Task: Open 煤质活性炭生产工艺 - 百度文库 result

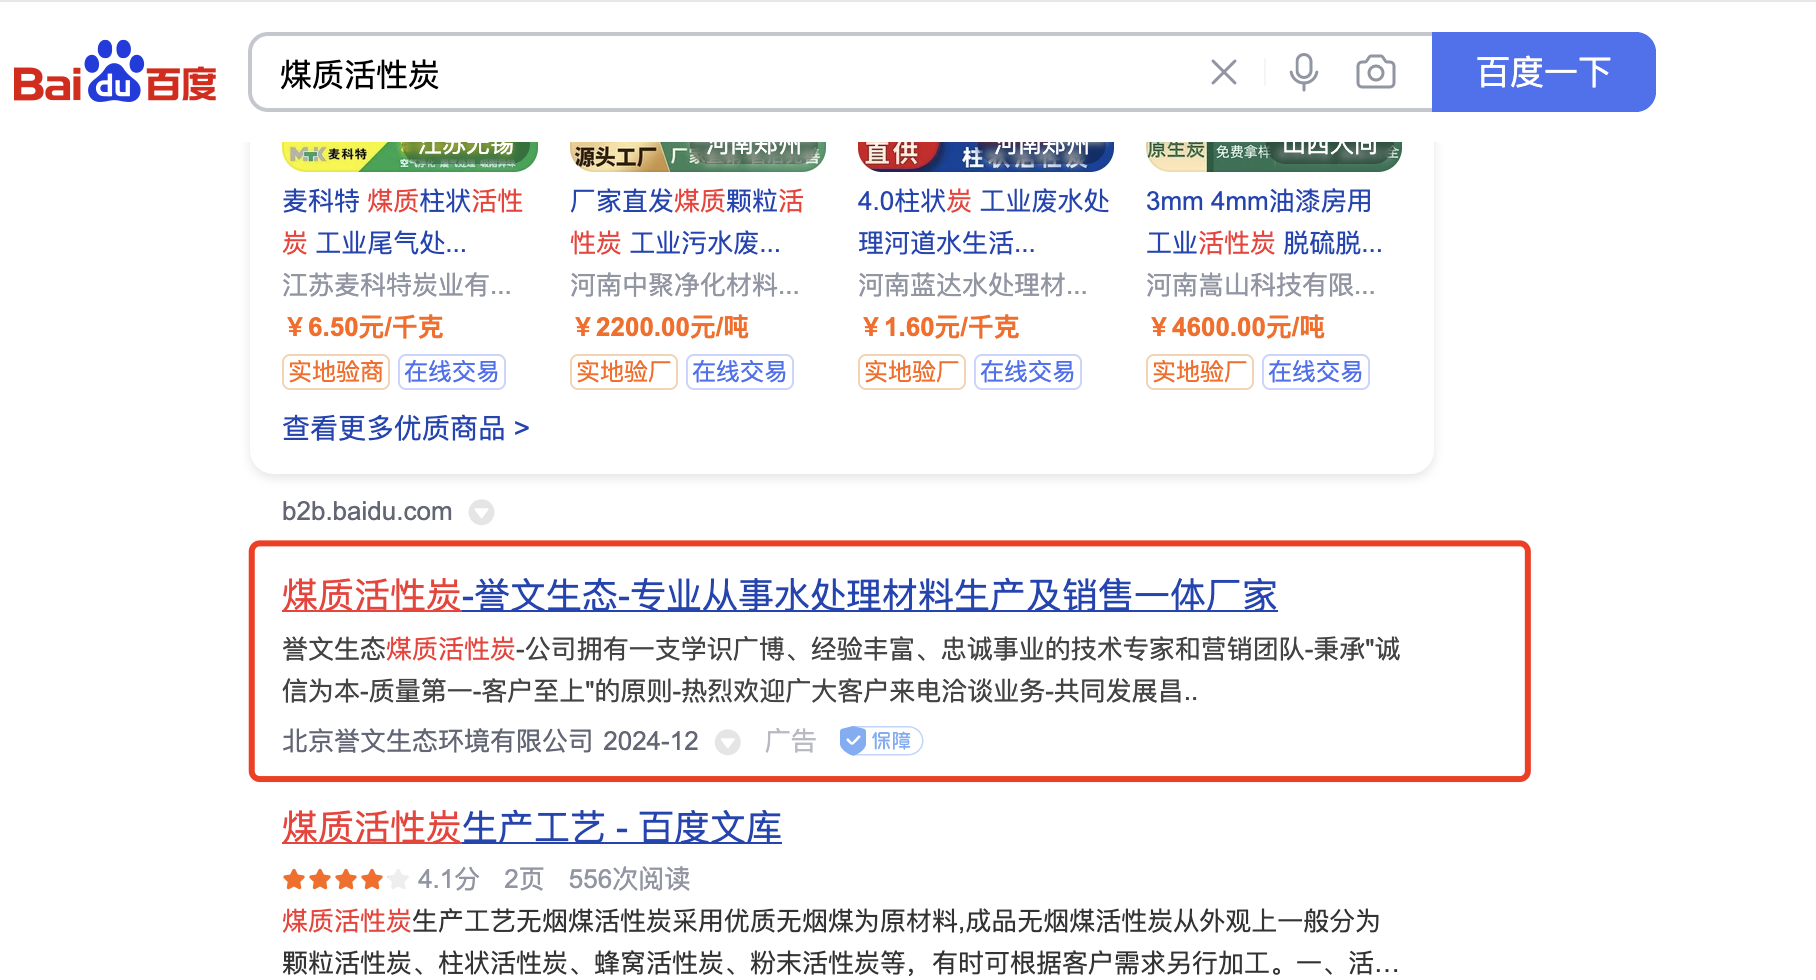Action: click(532, 828)
